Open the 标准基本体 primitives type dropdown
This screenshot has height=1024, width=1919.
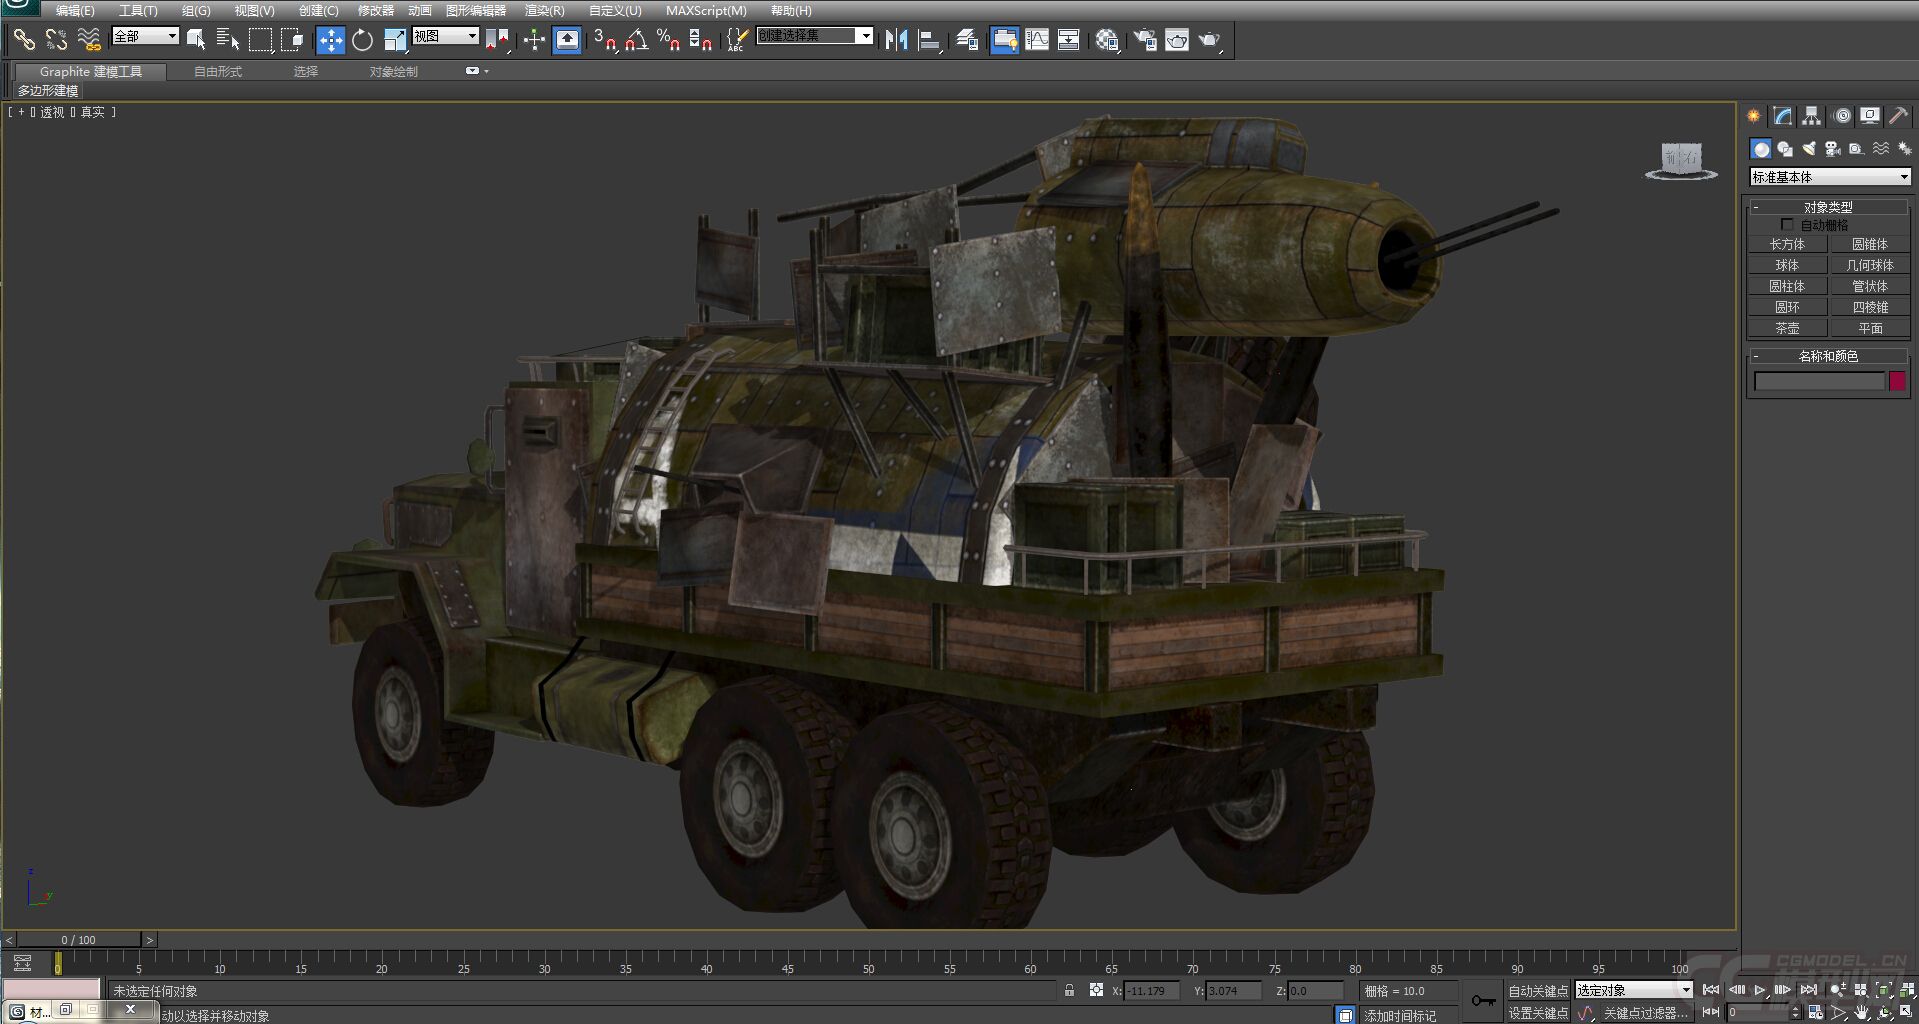[x=1829, y=177]
